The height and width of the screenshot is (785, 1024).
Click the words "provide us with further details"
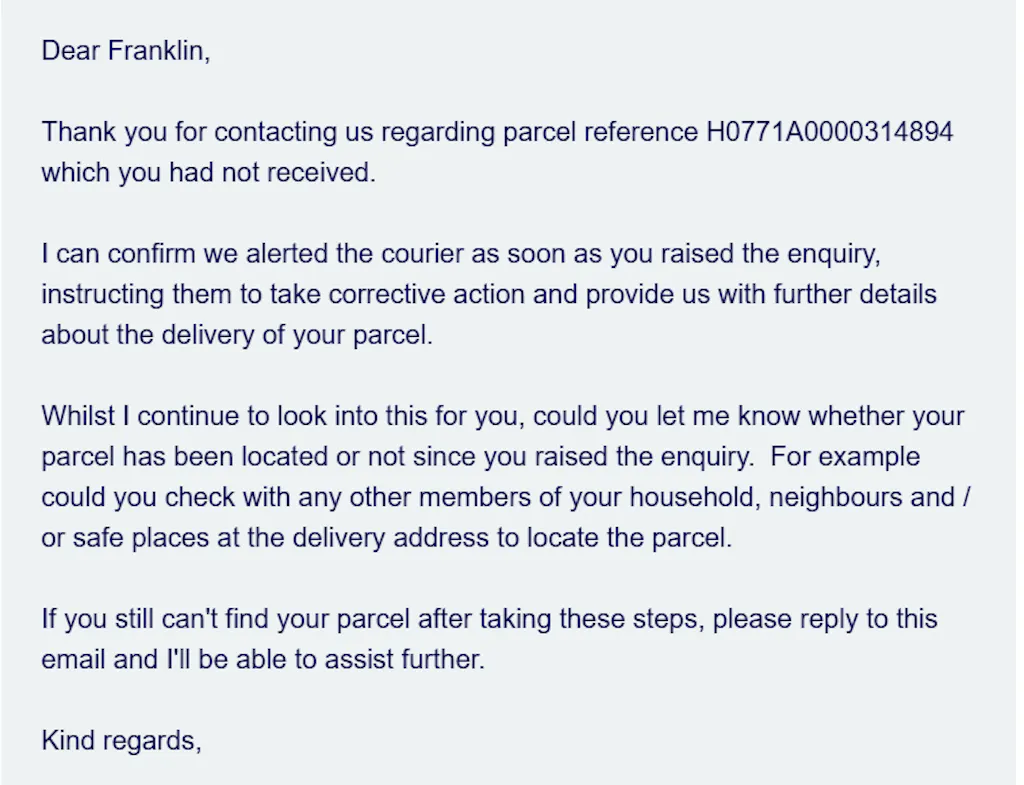tap(761, 295)
